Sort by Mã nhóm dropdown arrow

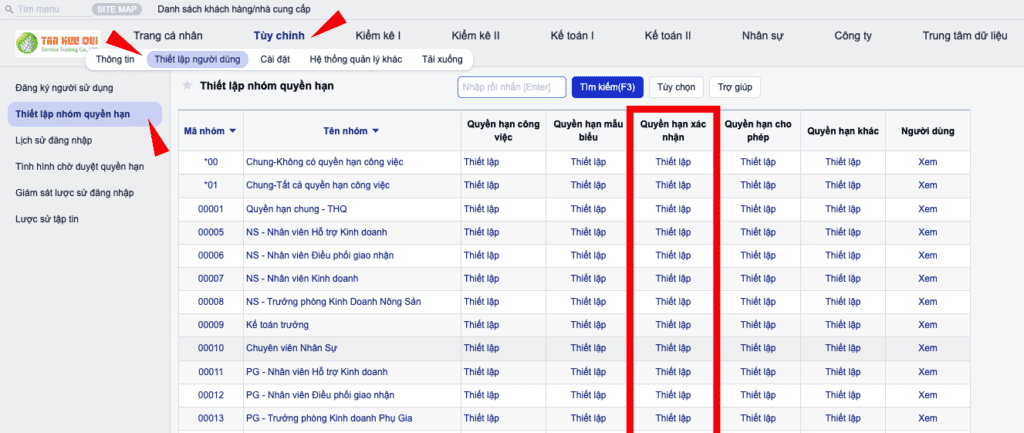(x=233, y=131)
